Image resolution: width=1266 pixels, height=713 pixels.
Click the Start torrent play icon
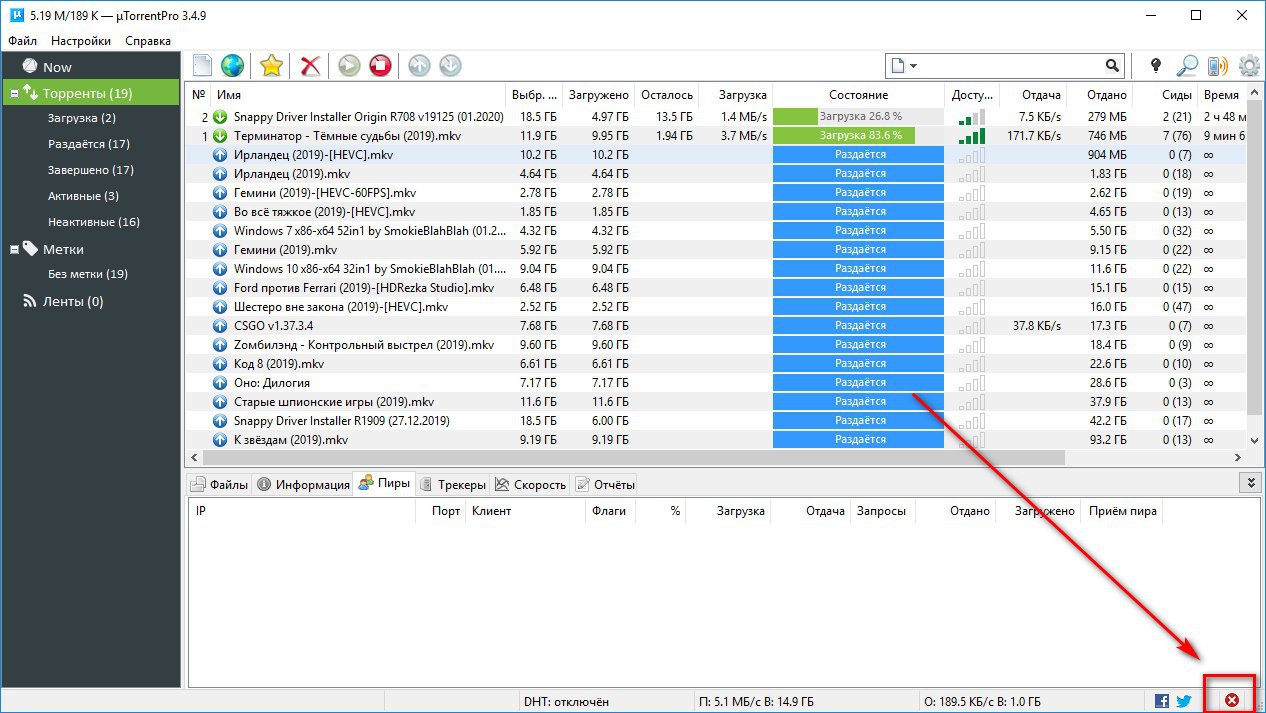coord(349,66)
